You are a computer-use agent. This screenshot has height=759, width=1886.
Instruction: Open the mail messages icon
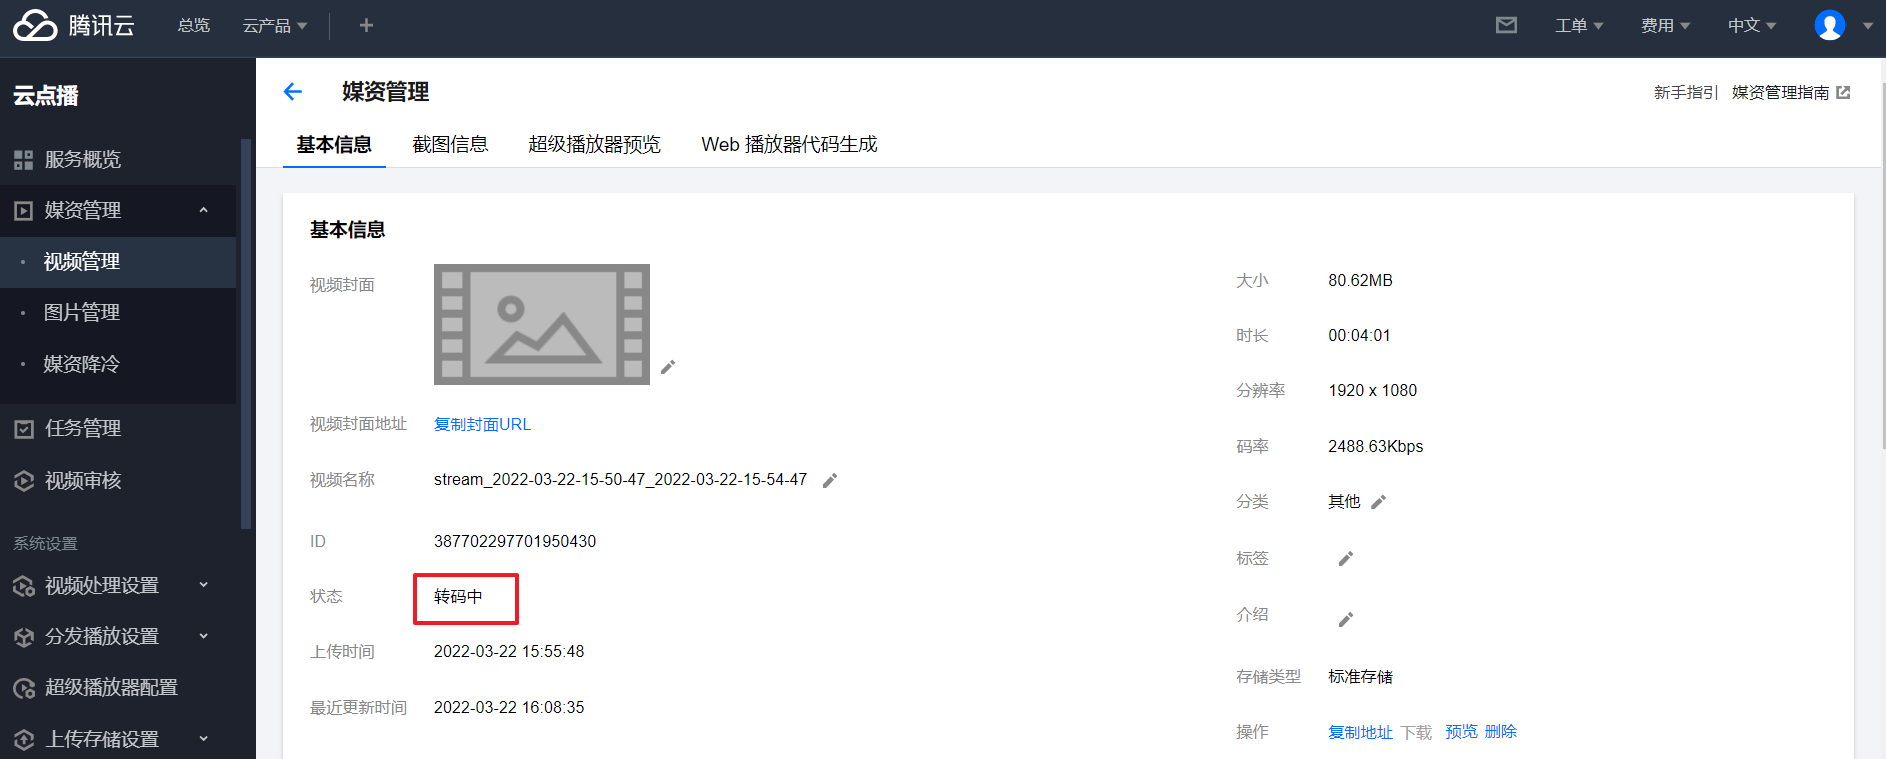1506,25
